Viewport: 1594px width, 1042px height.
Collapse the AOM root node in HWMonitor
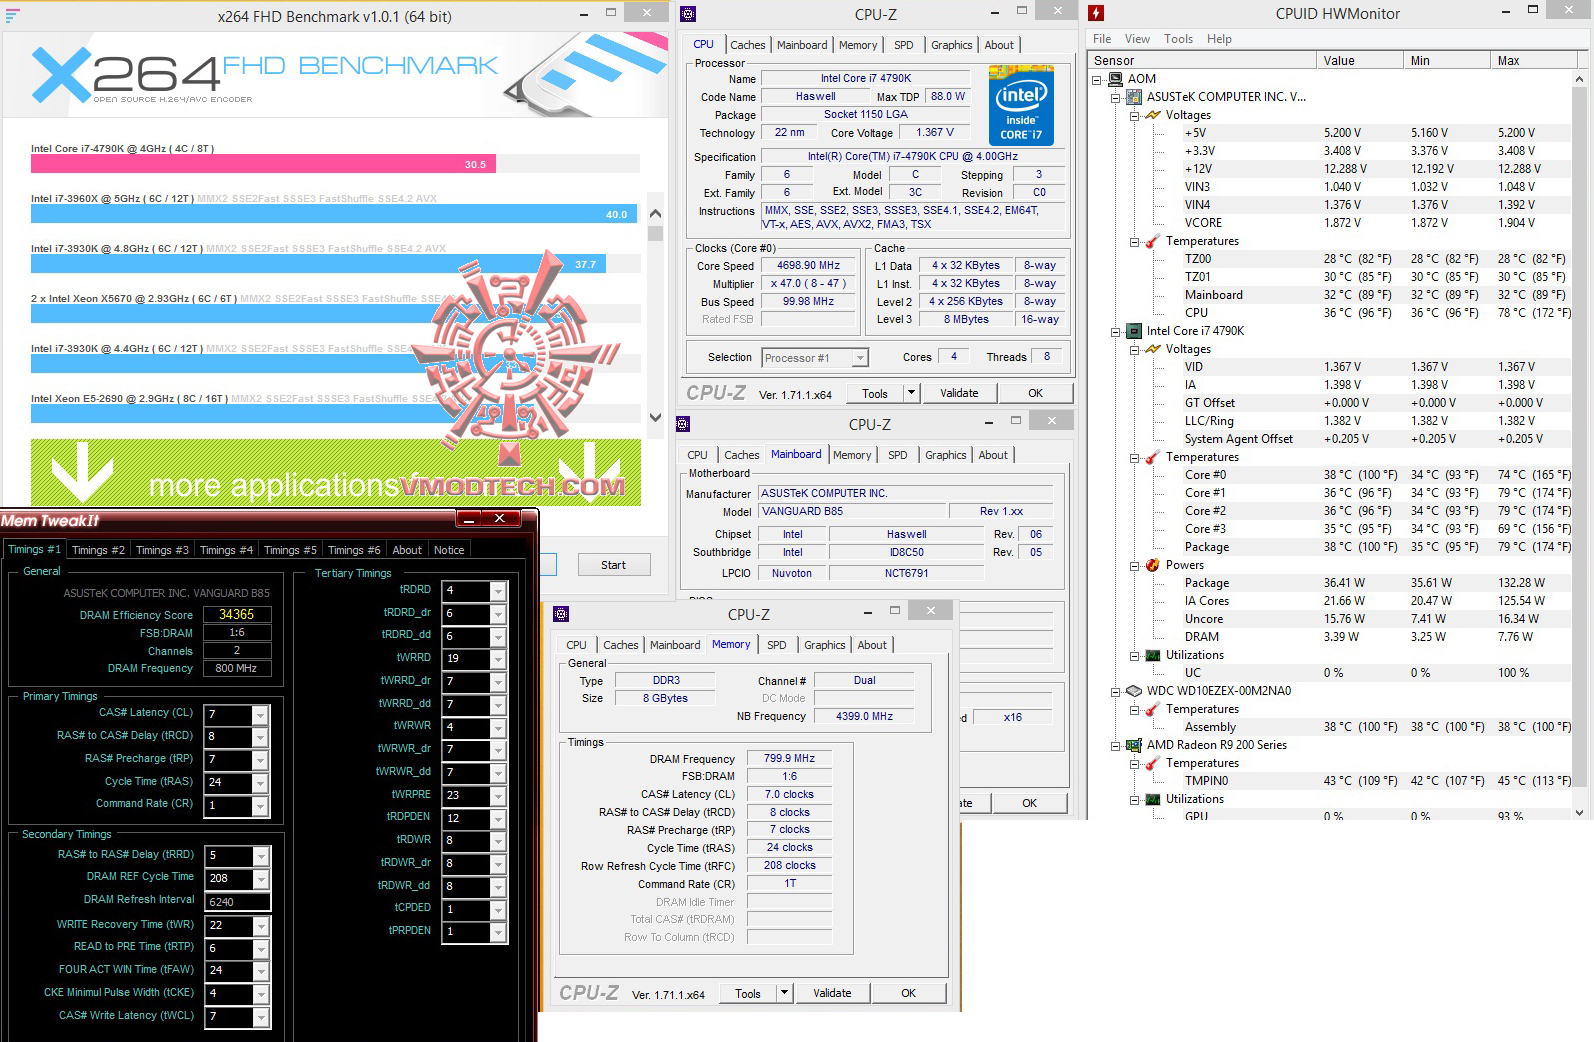click(1098, 79)
